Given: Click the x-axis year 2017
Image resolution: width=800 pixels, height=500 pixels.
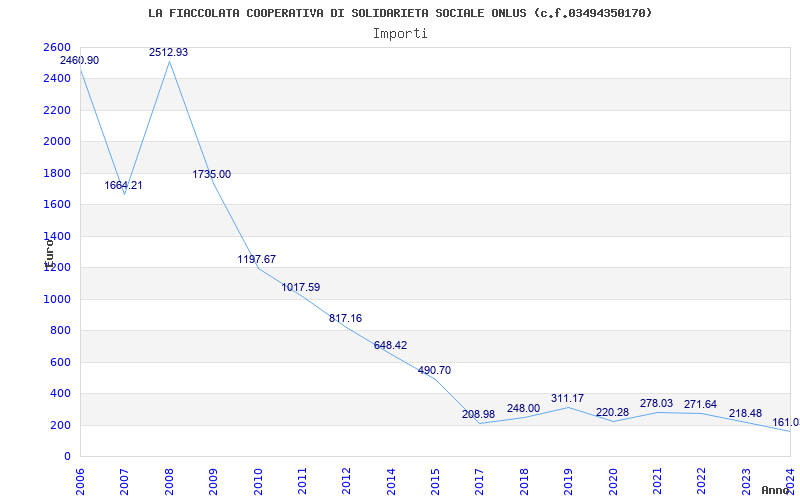Looking at the screenshot, I should [x=480, y=482].
